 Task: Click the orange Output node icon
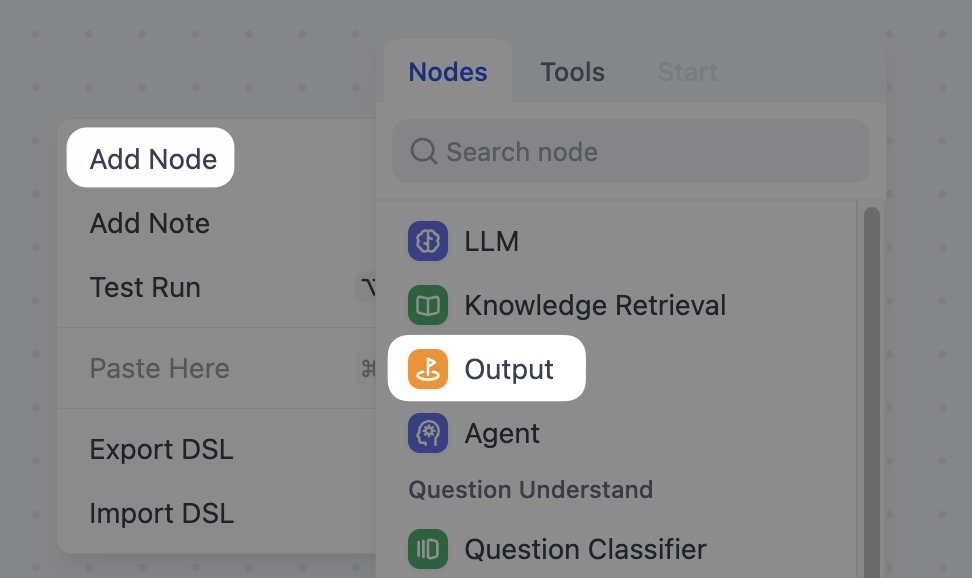click(428, 369)
